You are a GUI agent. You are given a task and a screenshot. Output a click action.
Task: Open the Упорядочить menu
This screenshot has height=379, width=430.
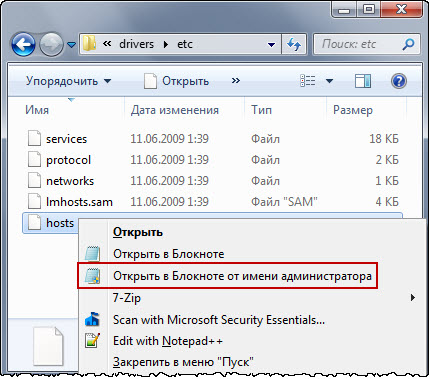point(68,81)
